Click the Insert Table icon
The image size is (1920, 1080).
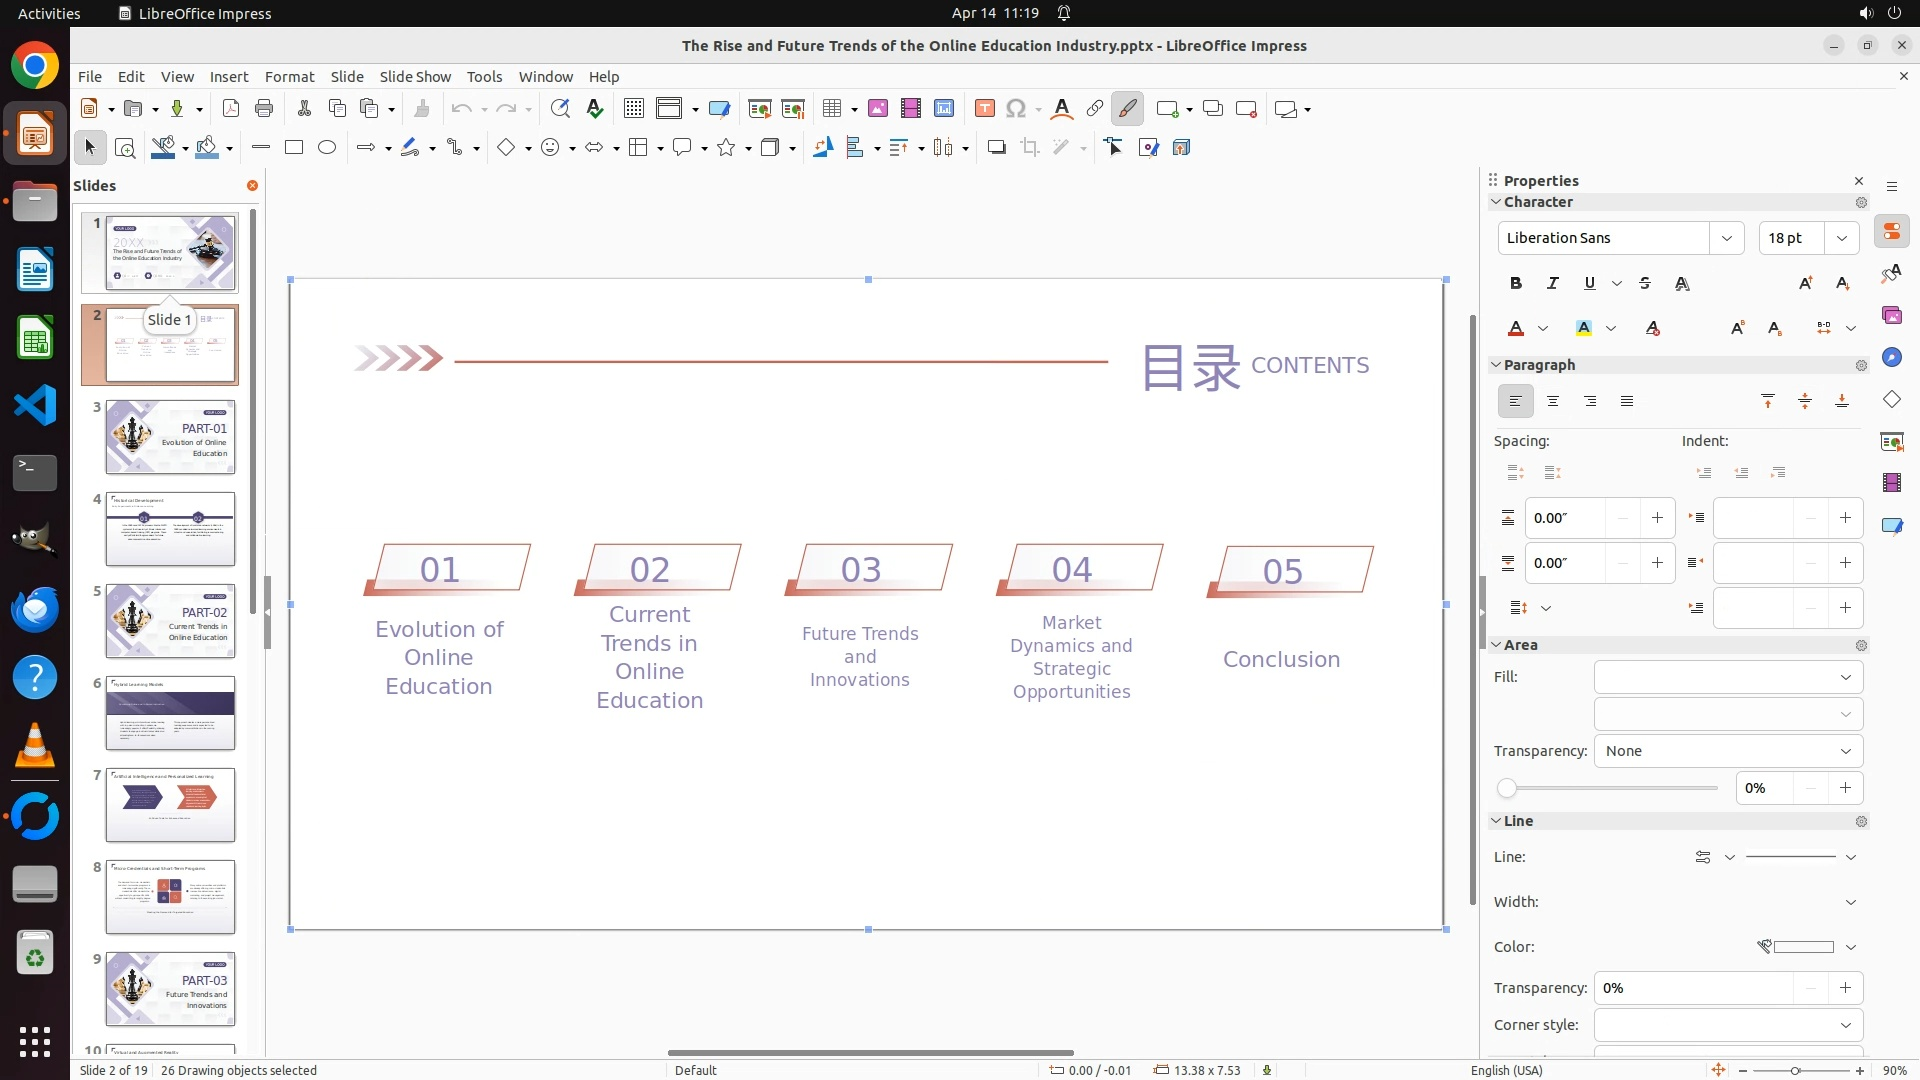pyautogui.click(x=831, y=109)
